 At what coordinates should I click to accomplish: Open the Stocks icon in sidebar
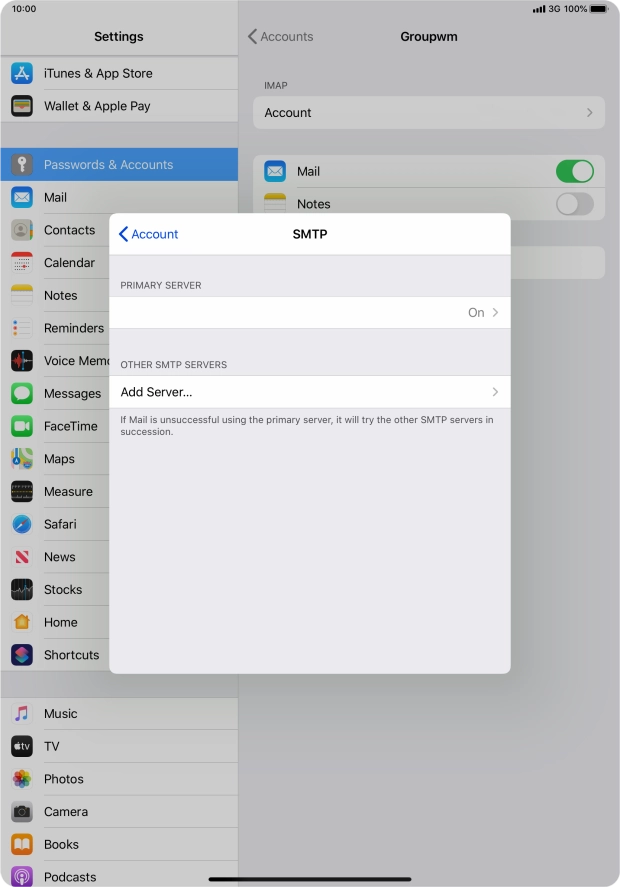pos(22,590)
